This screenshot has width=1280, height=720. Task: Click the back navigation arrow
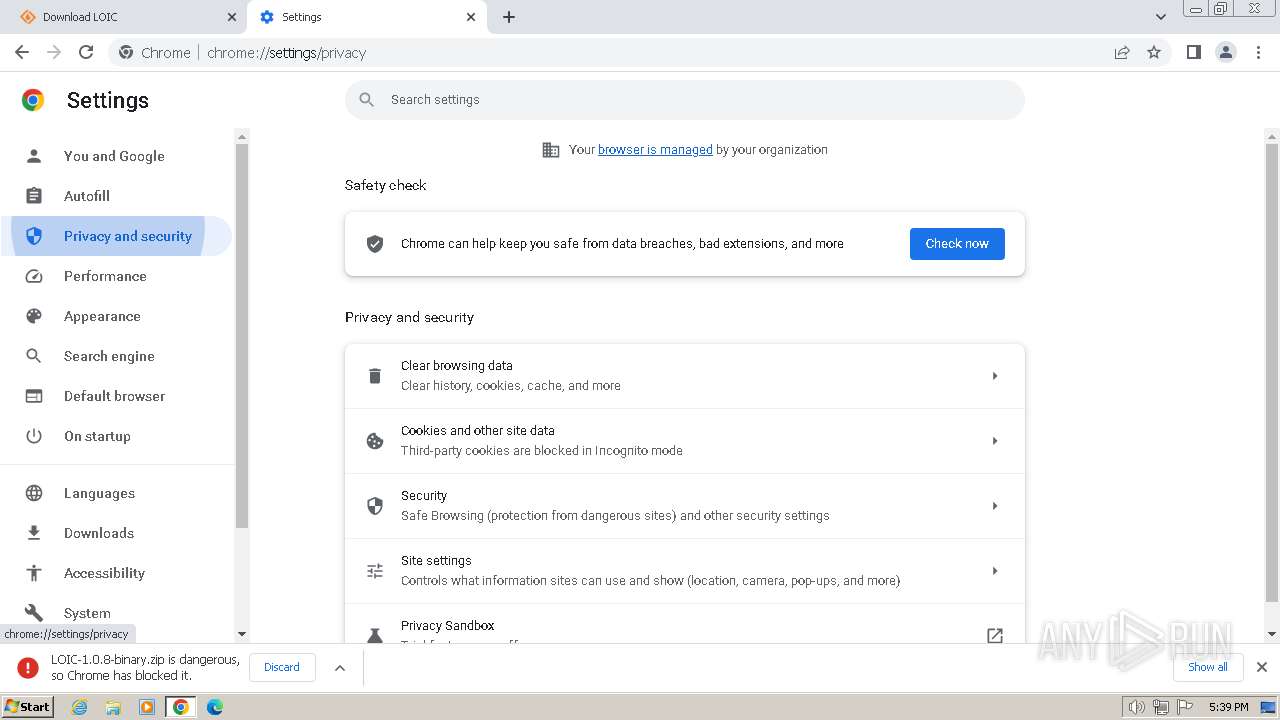22,52
